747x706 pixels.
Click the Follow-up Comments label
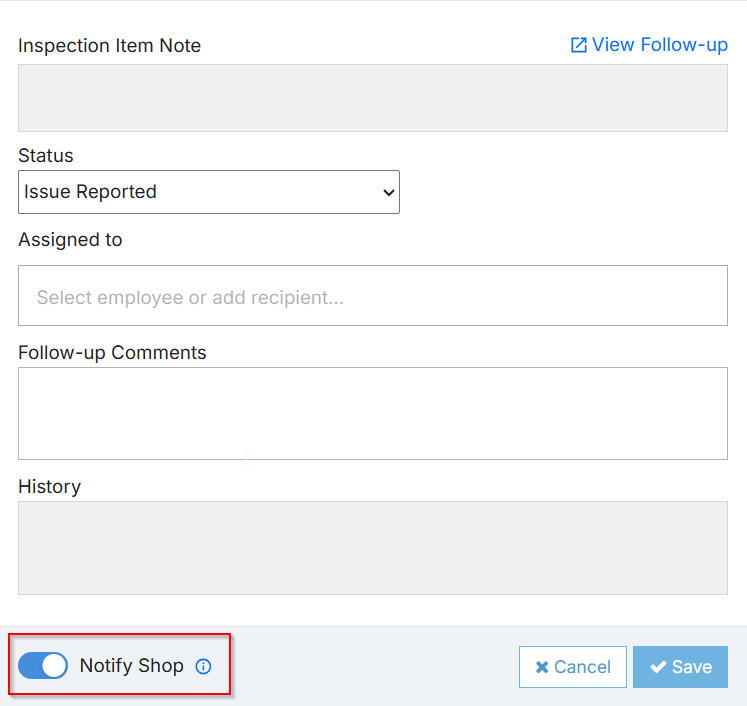(112, 353)
